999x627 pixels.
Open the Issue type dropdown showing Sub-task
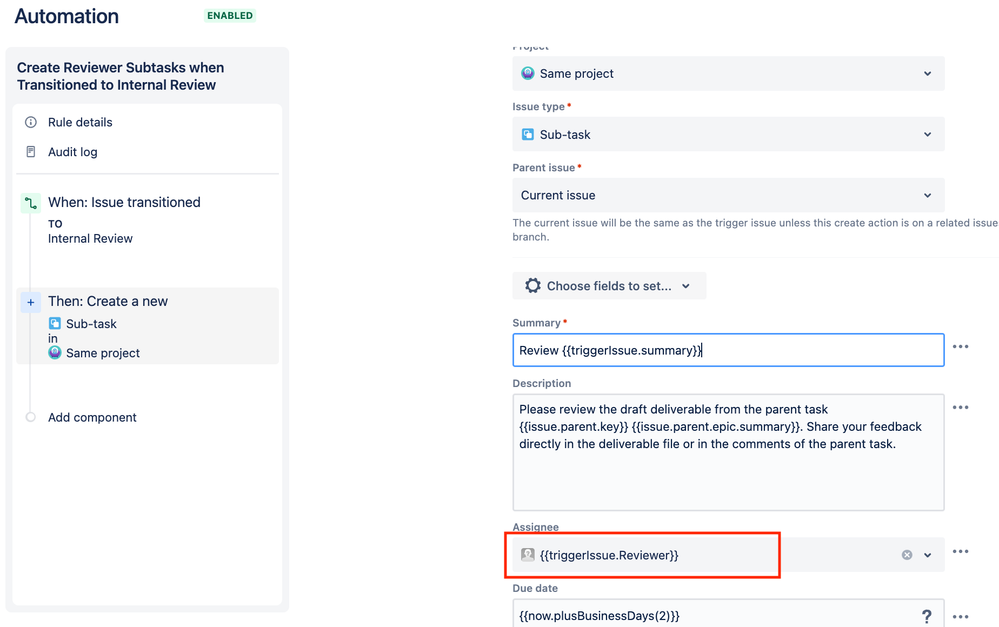728,134
